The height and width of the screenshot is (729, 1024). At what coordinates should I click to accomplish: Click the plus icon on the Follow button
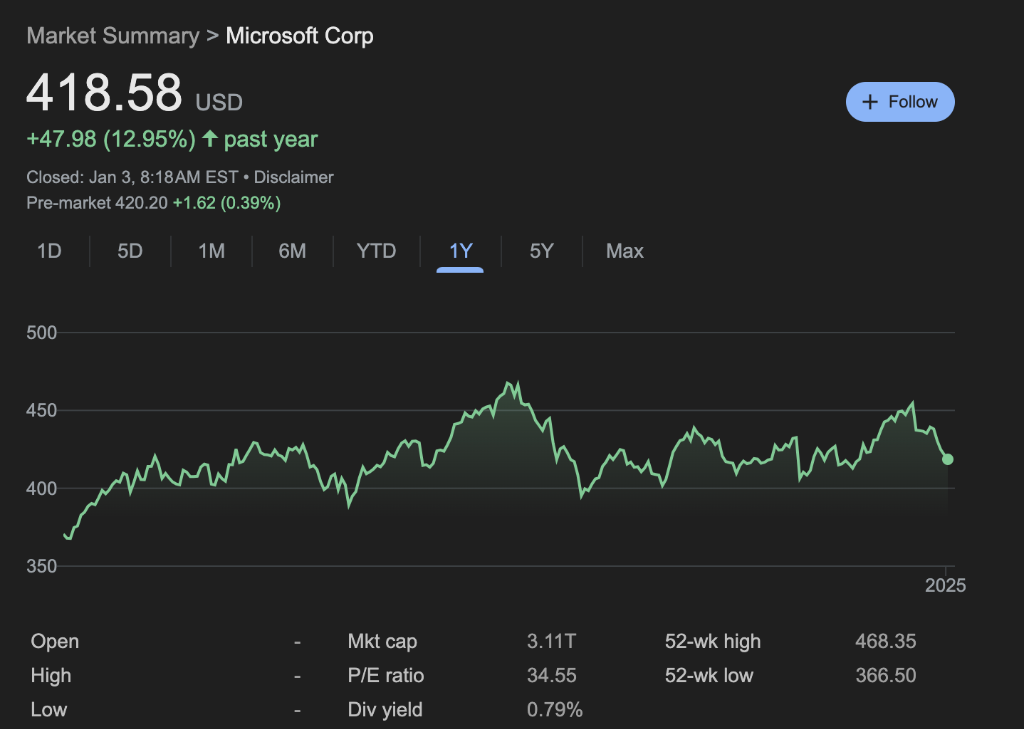click(872, 101)
